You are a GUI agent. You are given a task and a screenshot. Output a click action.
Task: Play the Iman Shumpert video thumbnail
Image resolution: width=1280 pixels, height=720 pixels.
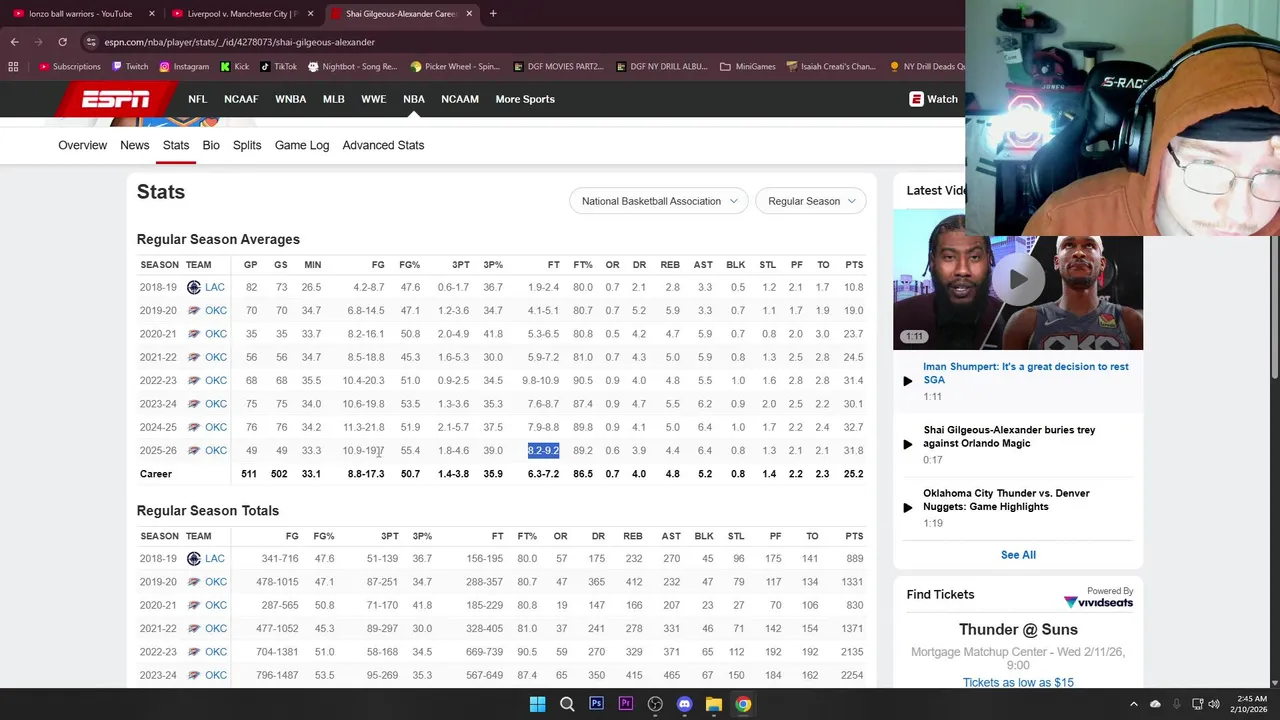1018,280
